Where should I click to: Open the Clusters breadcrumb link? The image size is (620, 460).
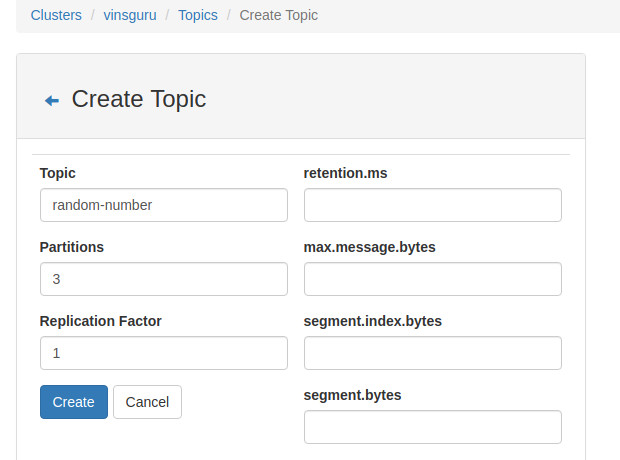pyautogui.click(x=56, y=15)
